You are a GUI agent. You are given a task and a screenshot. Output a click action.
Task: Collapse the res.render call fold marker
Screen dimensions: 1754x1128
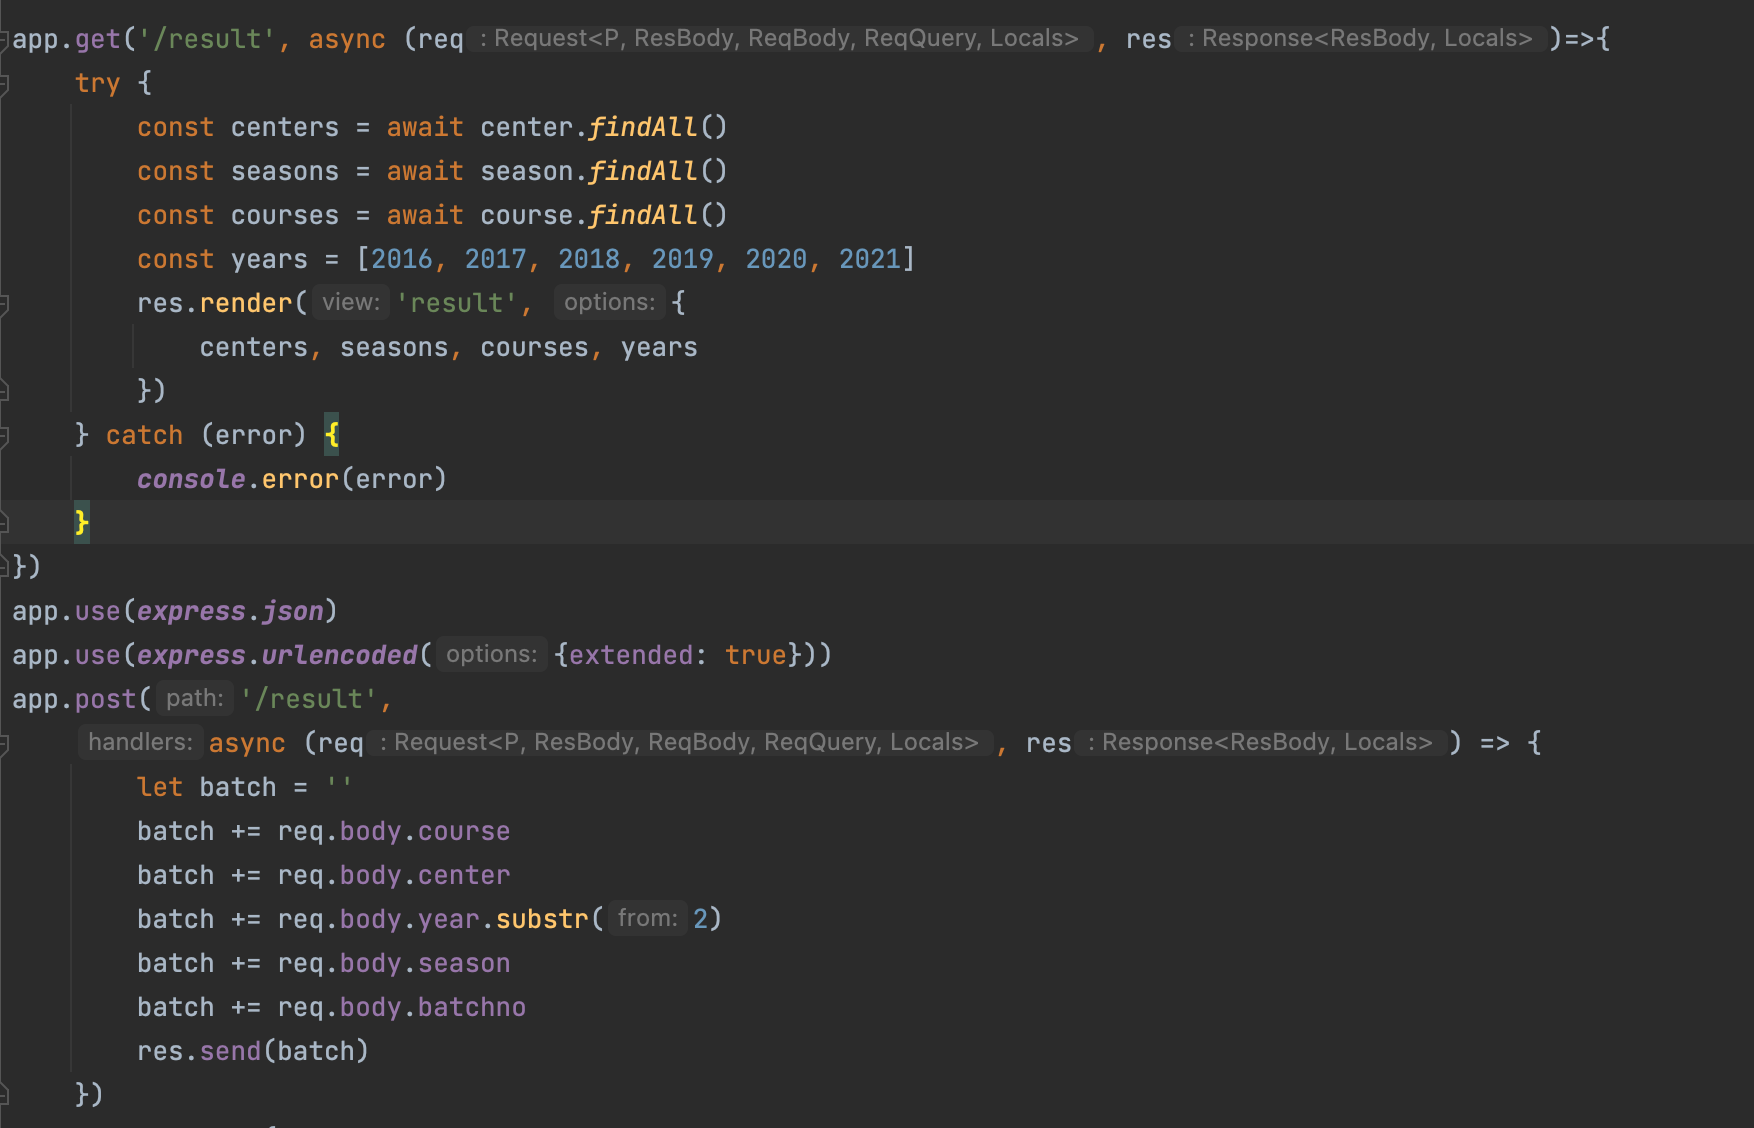5,304
